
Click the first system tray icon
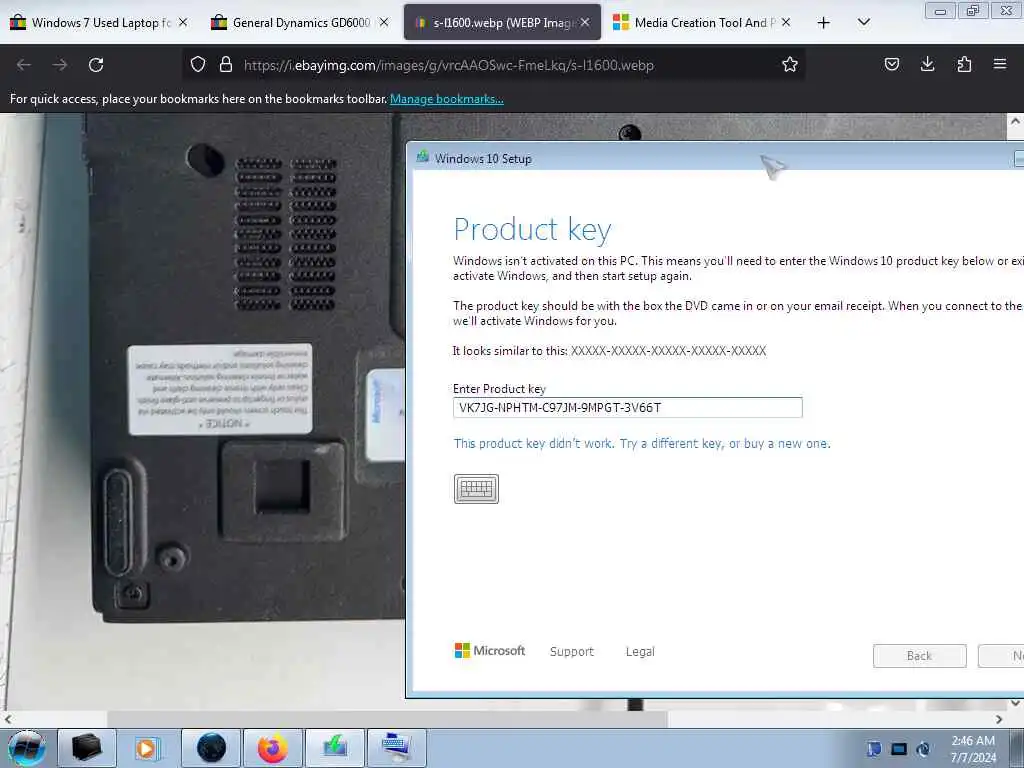pyautogui.click(x=874, y=749)
